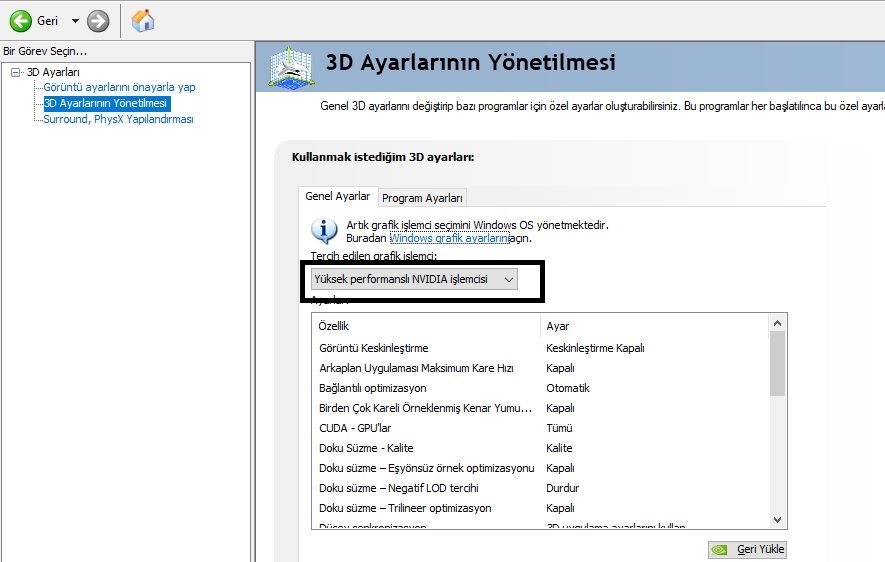Select the Görüntü Keskinleştirme row

coord(540,348)
